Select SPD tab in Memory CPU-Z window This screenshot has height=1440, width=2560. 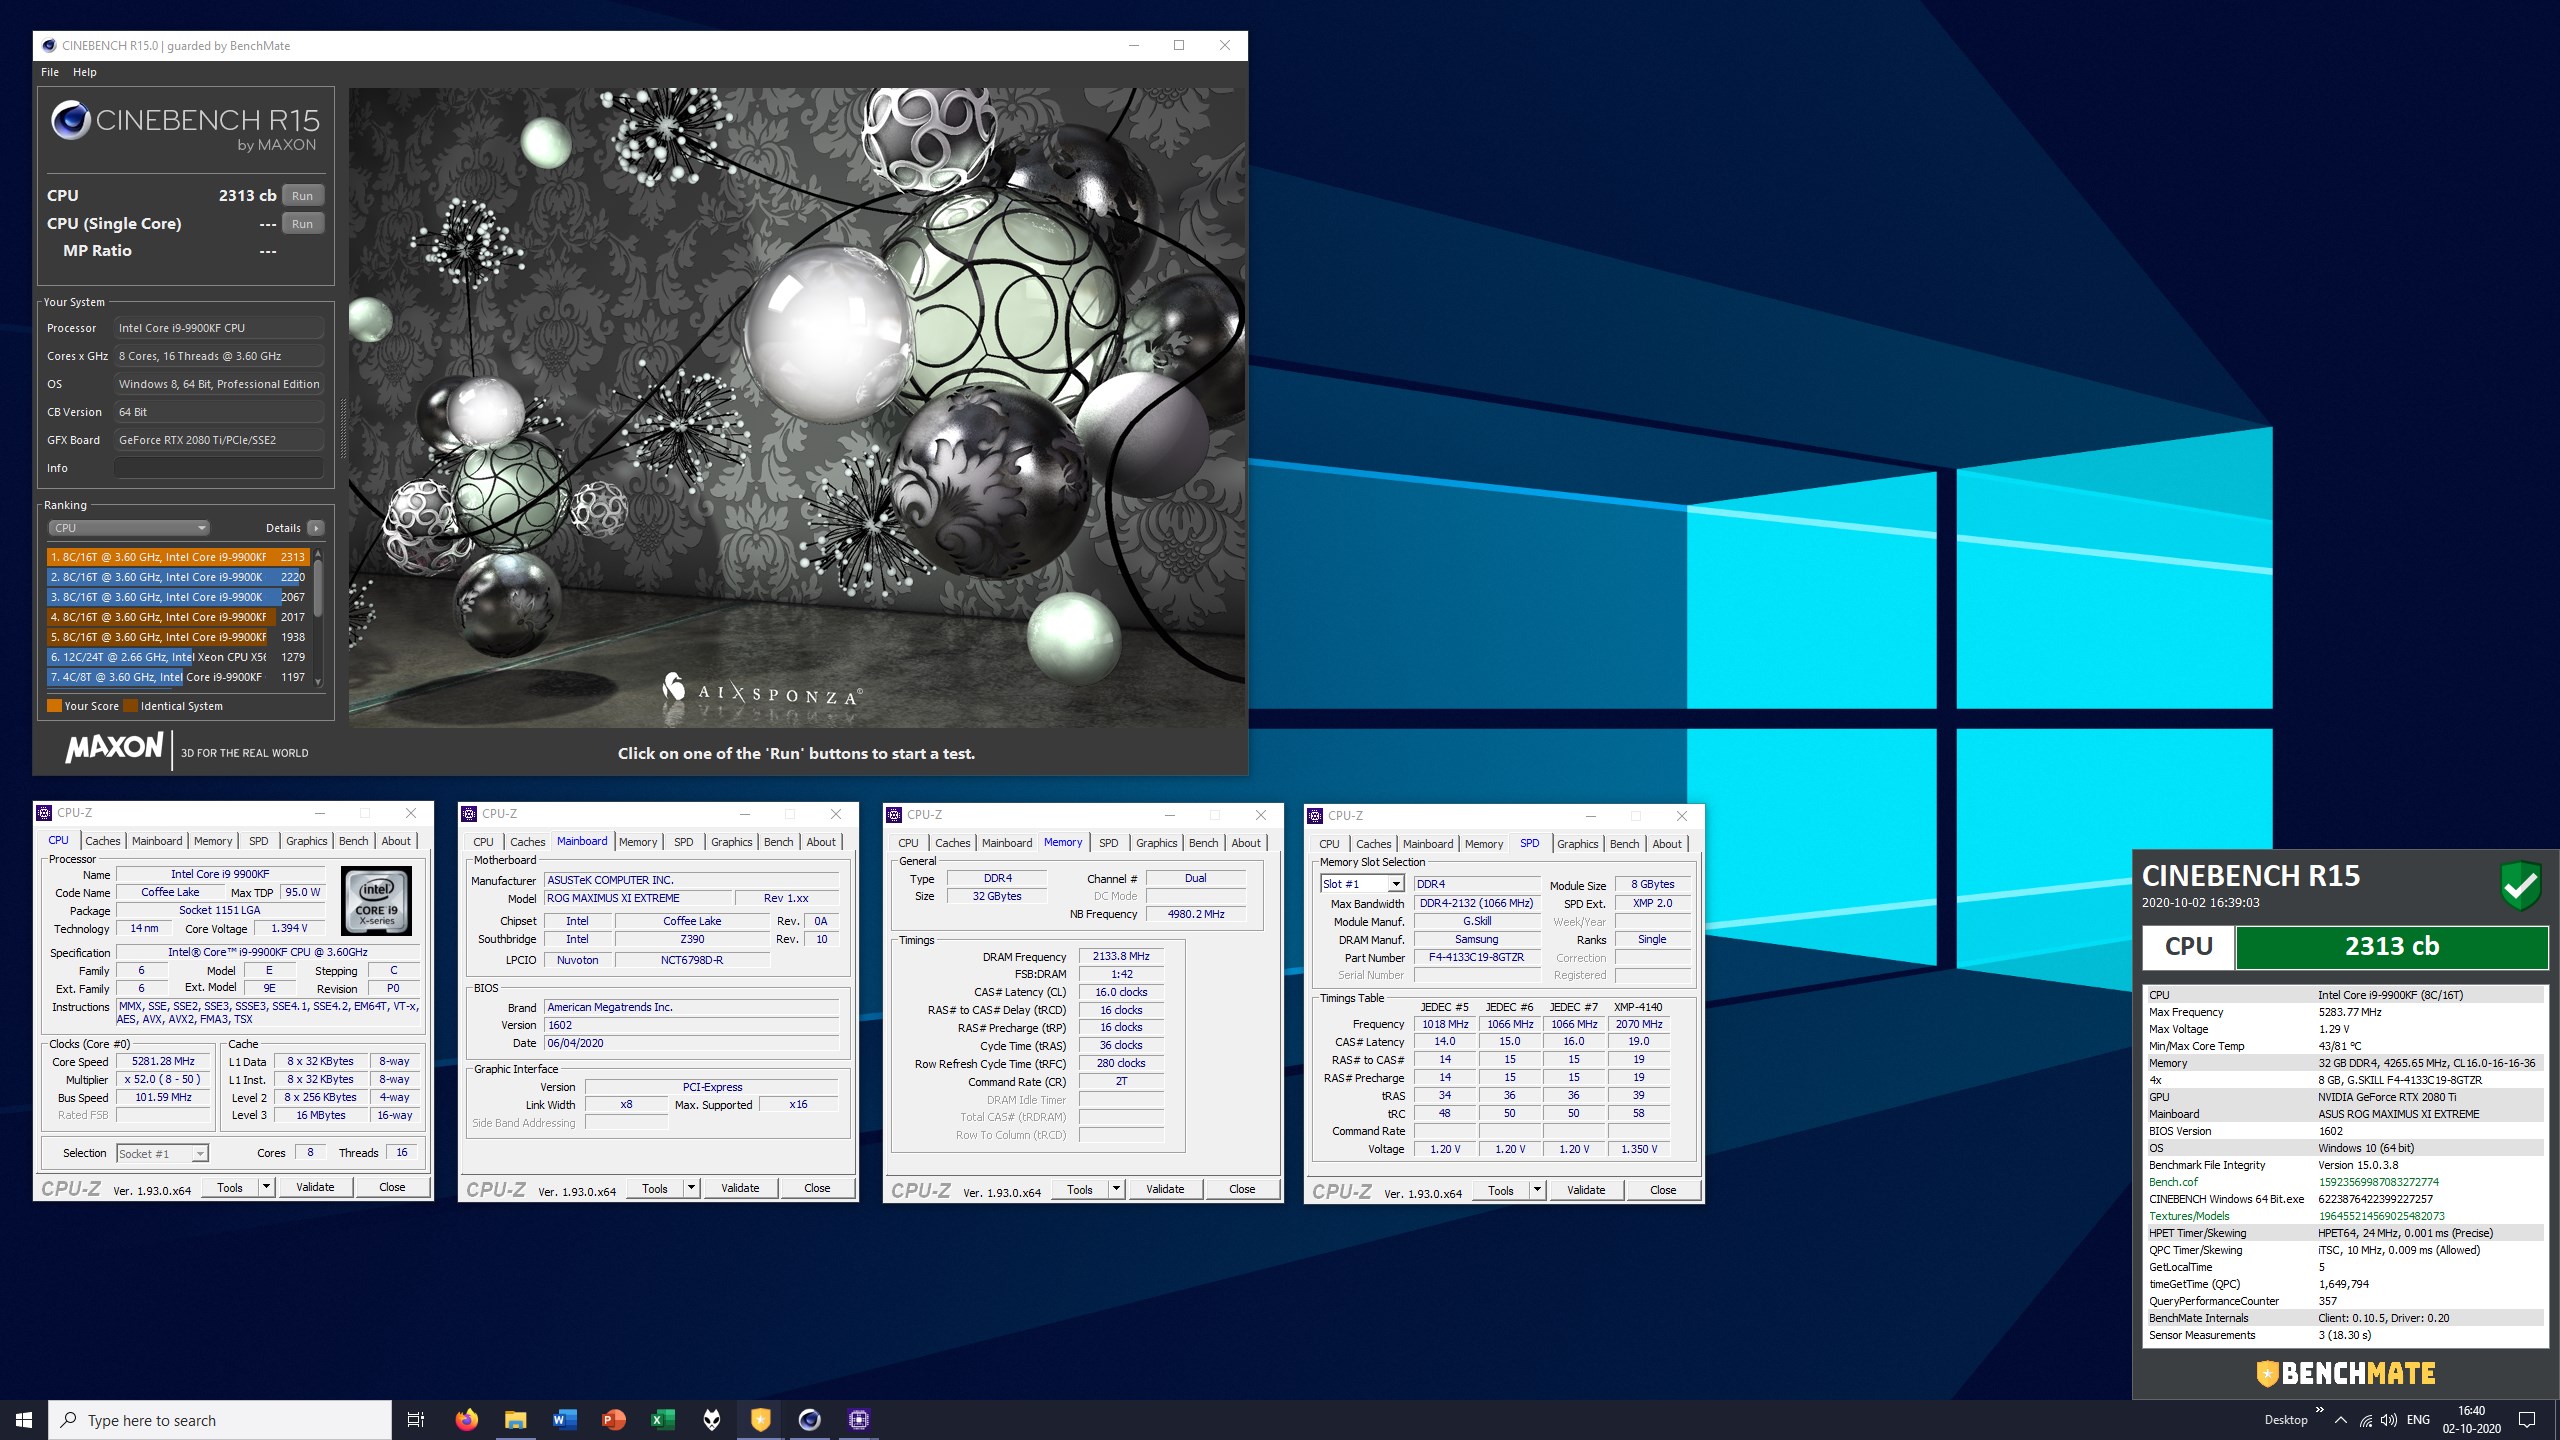1108,843
